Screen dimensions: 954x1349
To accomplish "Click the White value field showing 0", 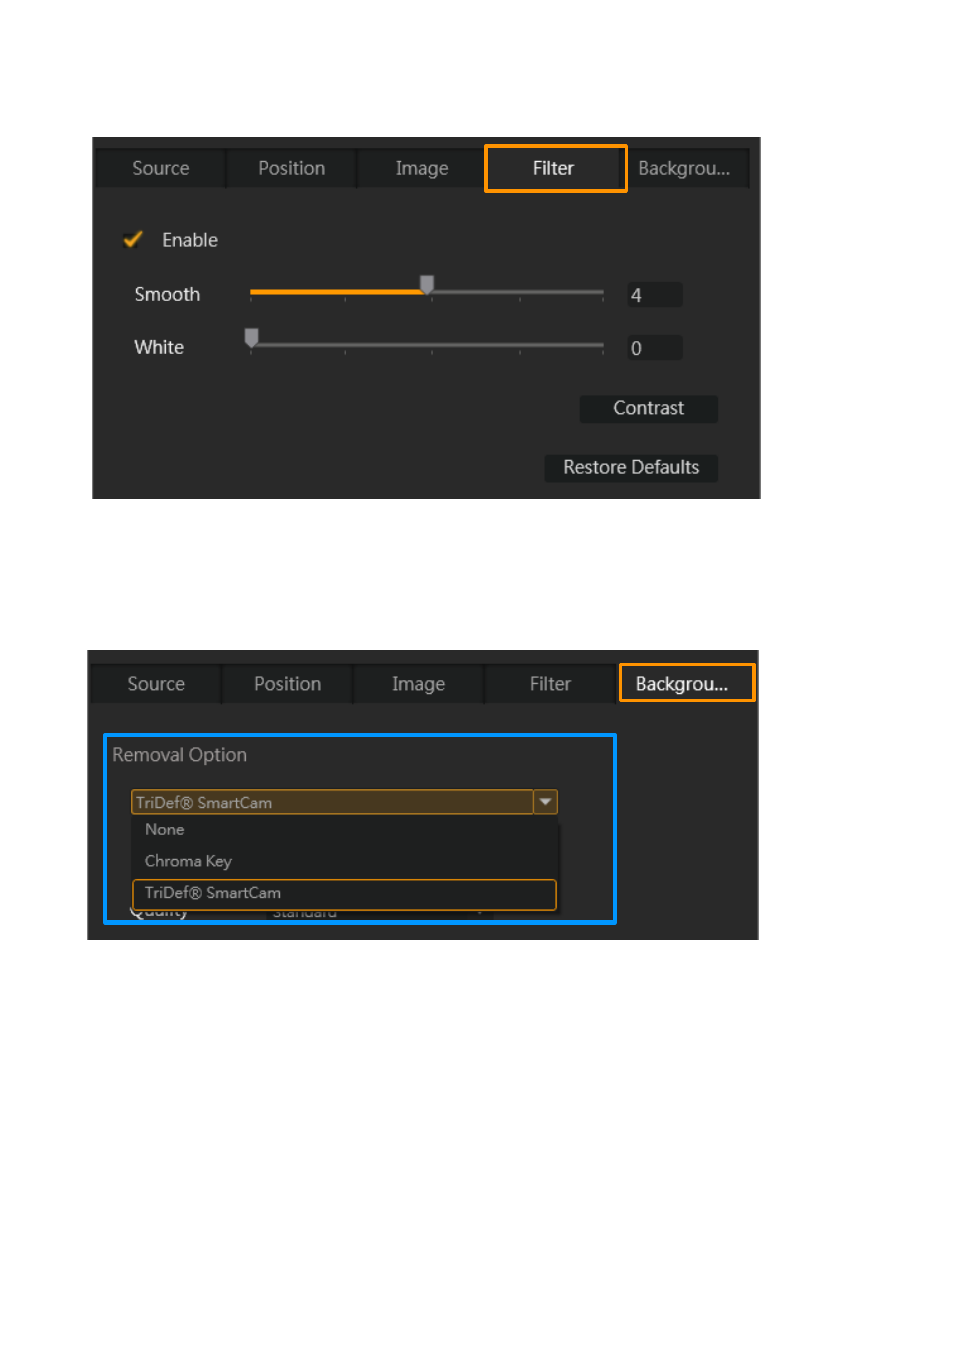I will pos(654,348).
